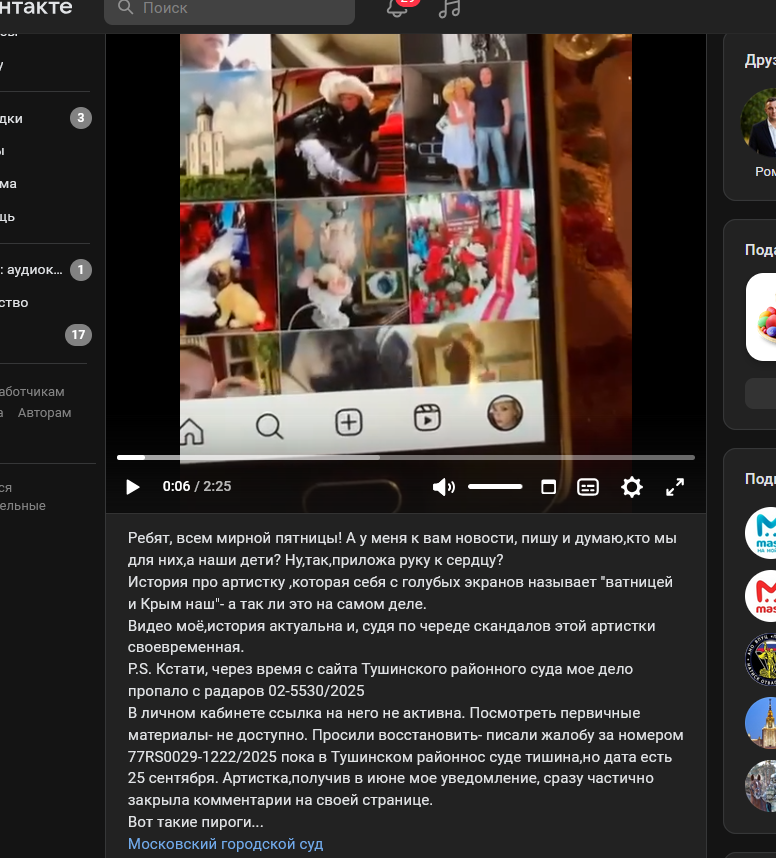This screenshot has width=776, height=858.
Task: Open the Авторам footer link
Action: point(44,412)
